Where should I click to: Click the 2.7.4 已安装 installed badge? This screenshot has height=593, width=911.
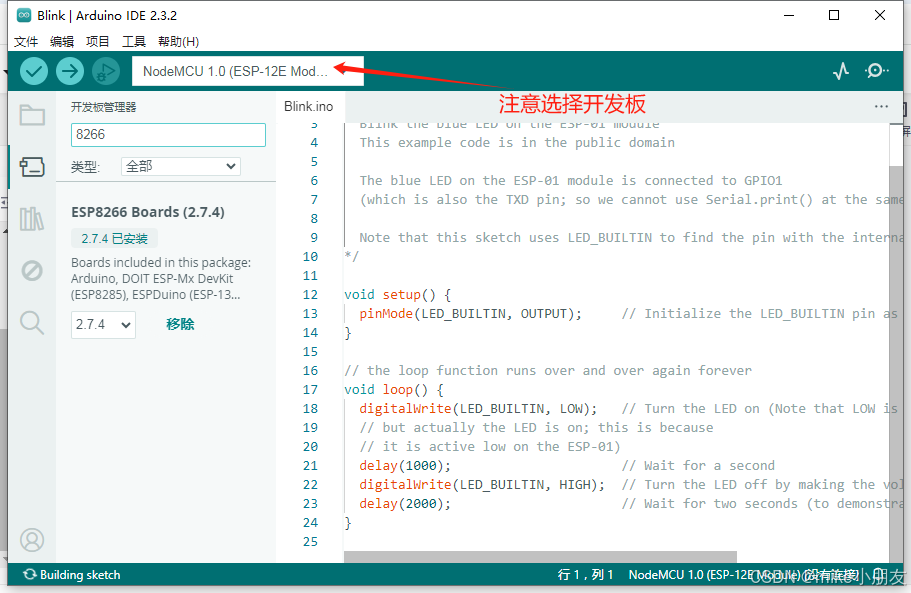coord(114,239)
